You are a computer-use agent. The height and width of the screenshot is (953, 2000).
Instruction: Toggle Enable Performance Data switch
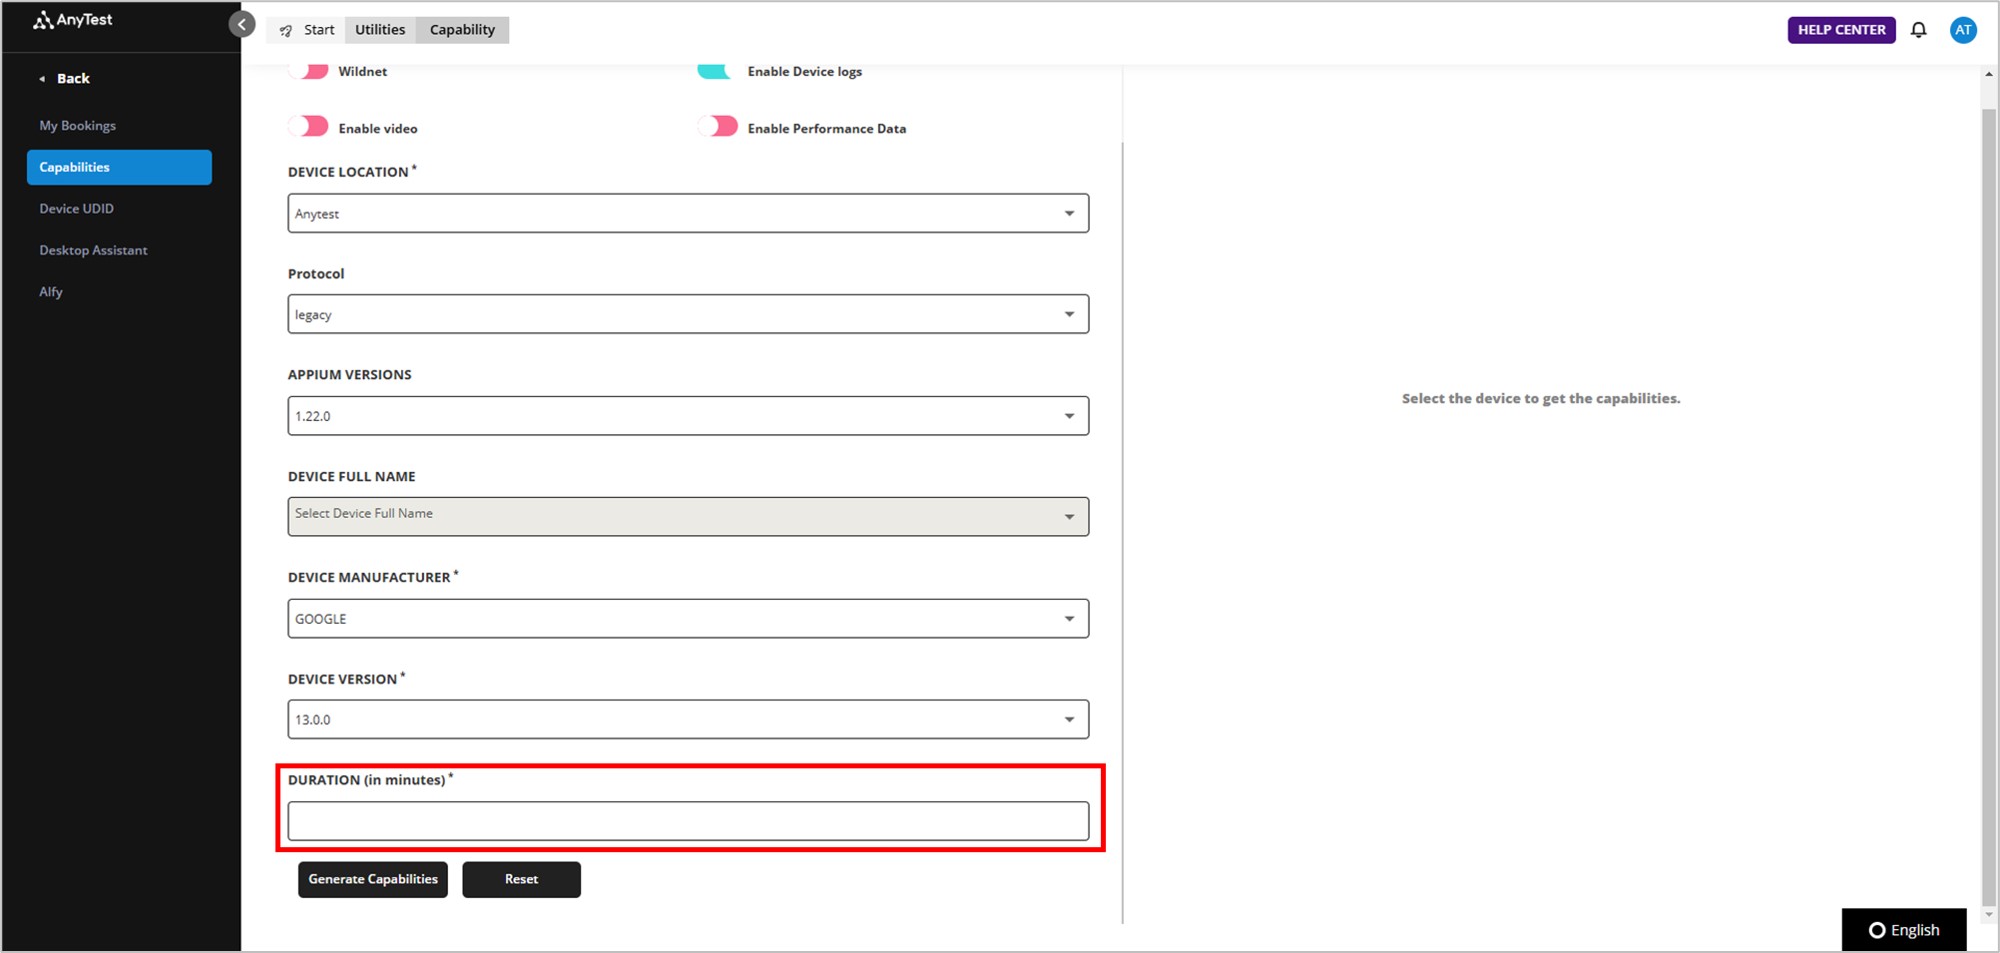click(x=718, y=126)
